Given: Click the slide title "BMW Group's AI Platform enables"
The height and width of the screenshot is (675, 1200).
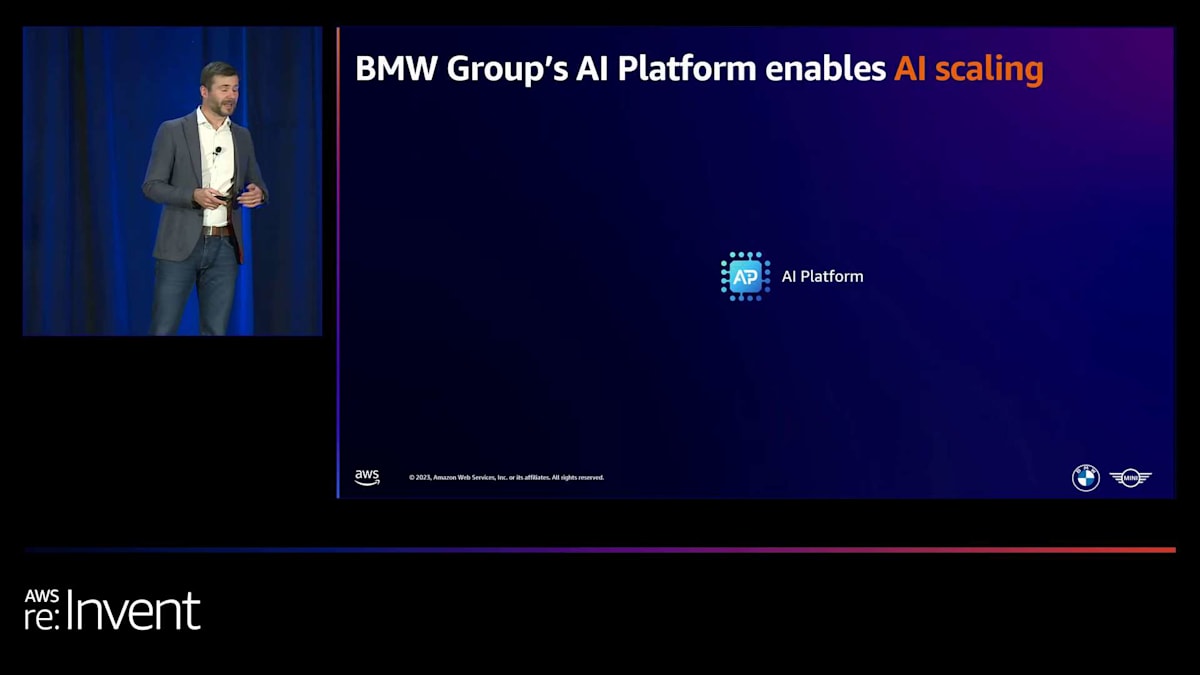Looking at the screenshot, I should point(621,68).
